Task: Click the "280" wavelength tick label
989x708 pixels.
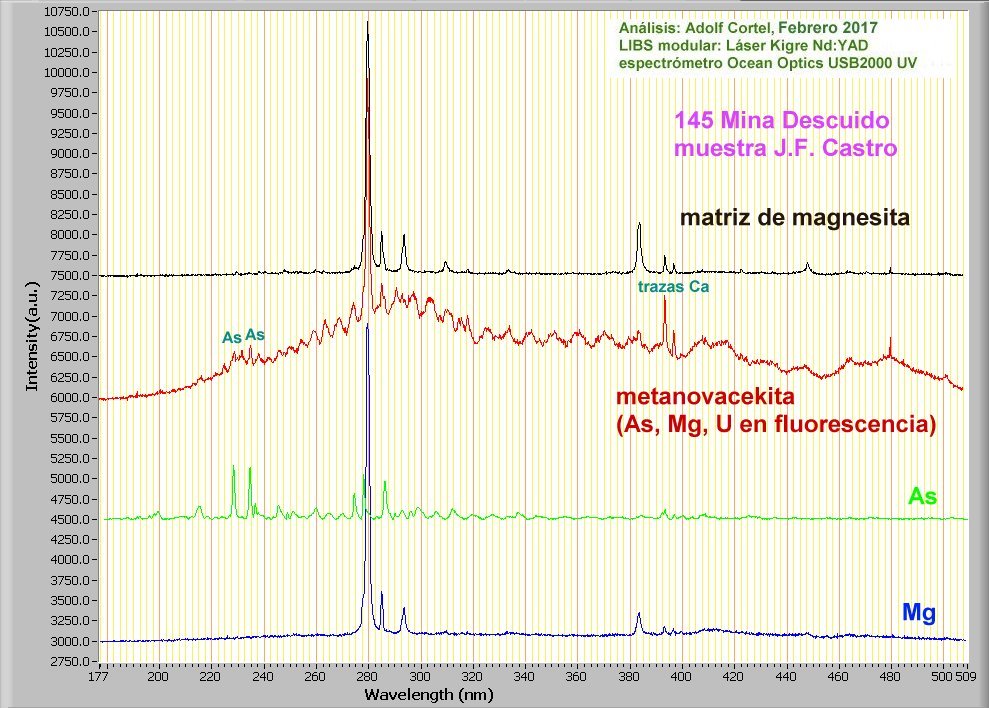Action: click(368, 677)
